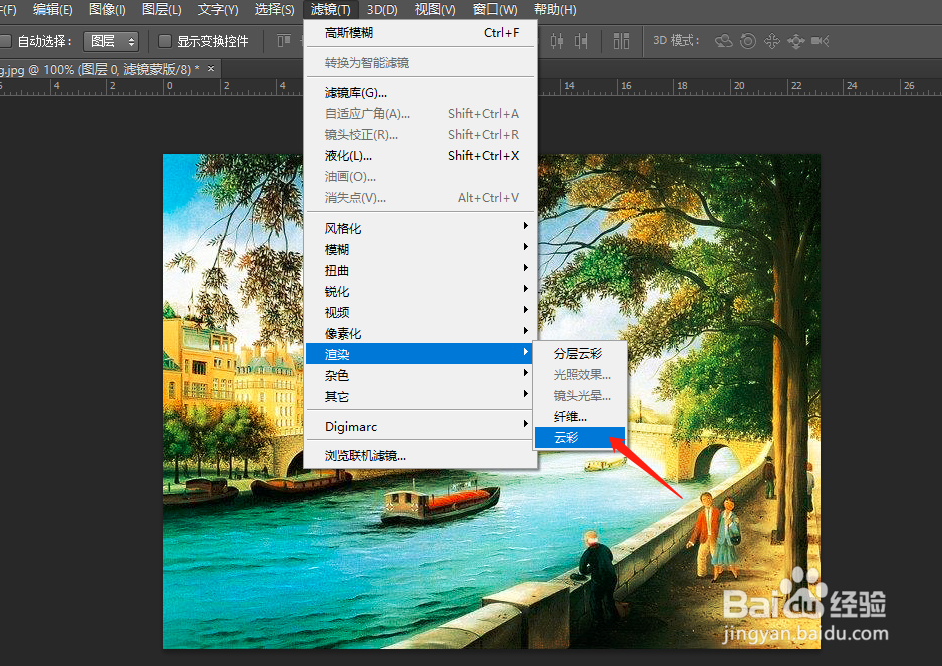Open the 图像(I) menu
This screenshot has height=666, width=942.
click(x=107, y=10)
